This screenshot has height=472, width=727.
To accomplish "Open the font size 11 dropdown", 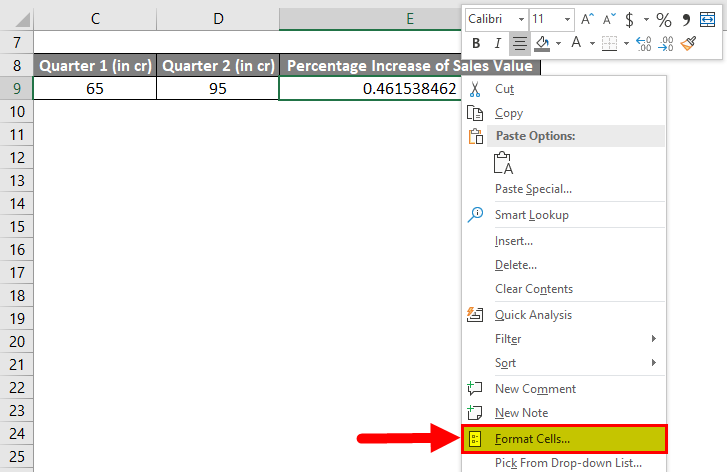I will 567,19.
